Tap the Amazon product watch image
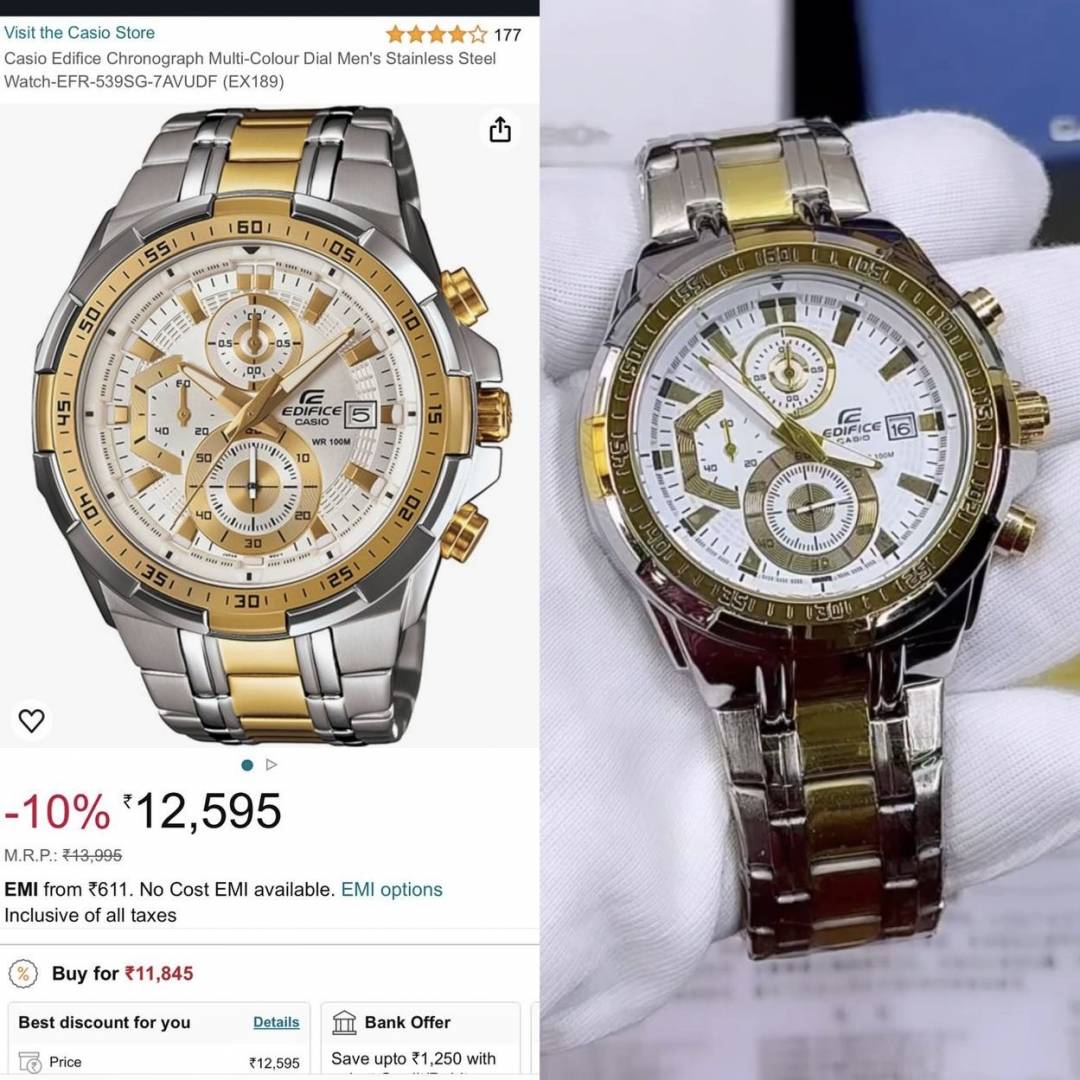 [x=269, y=426]
